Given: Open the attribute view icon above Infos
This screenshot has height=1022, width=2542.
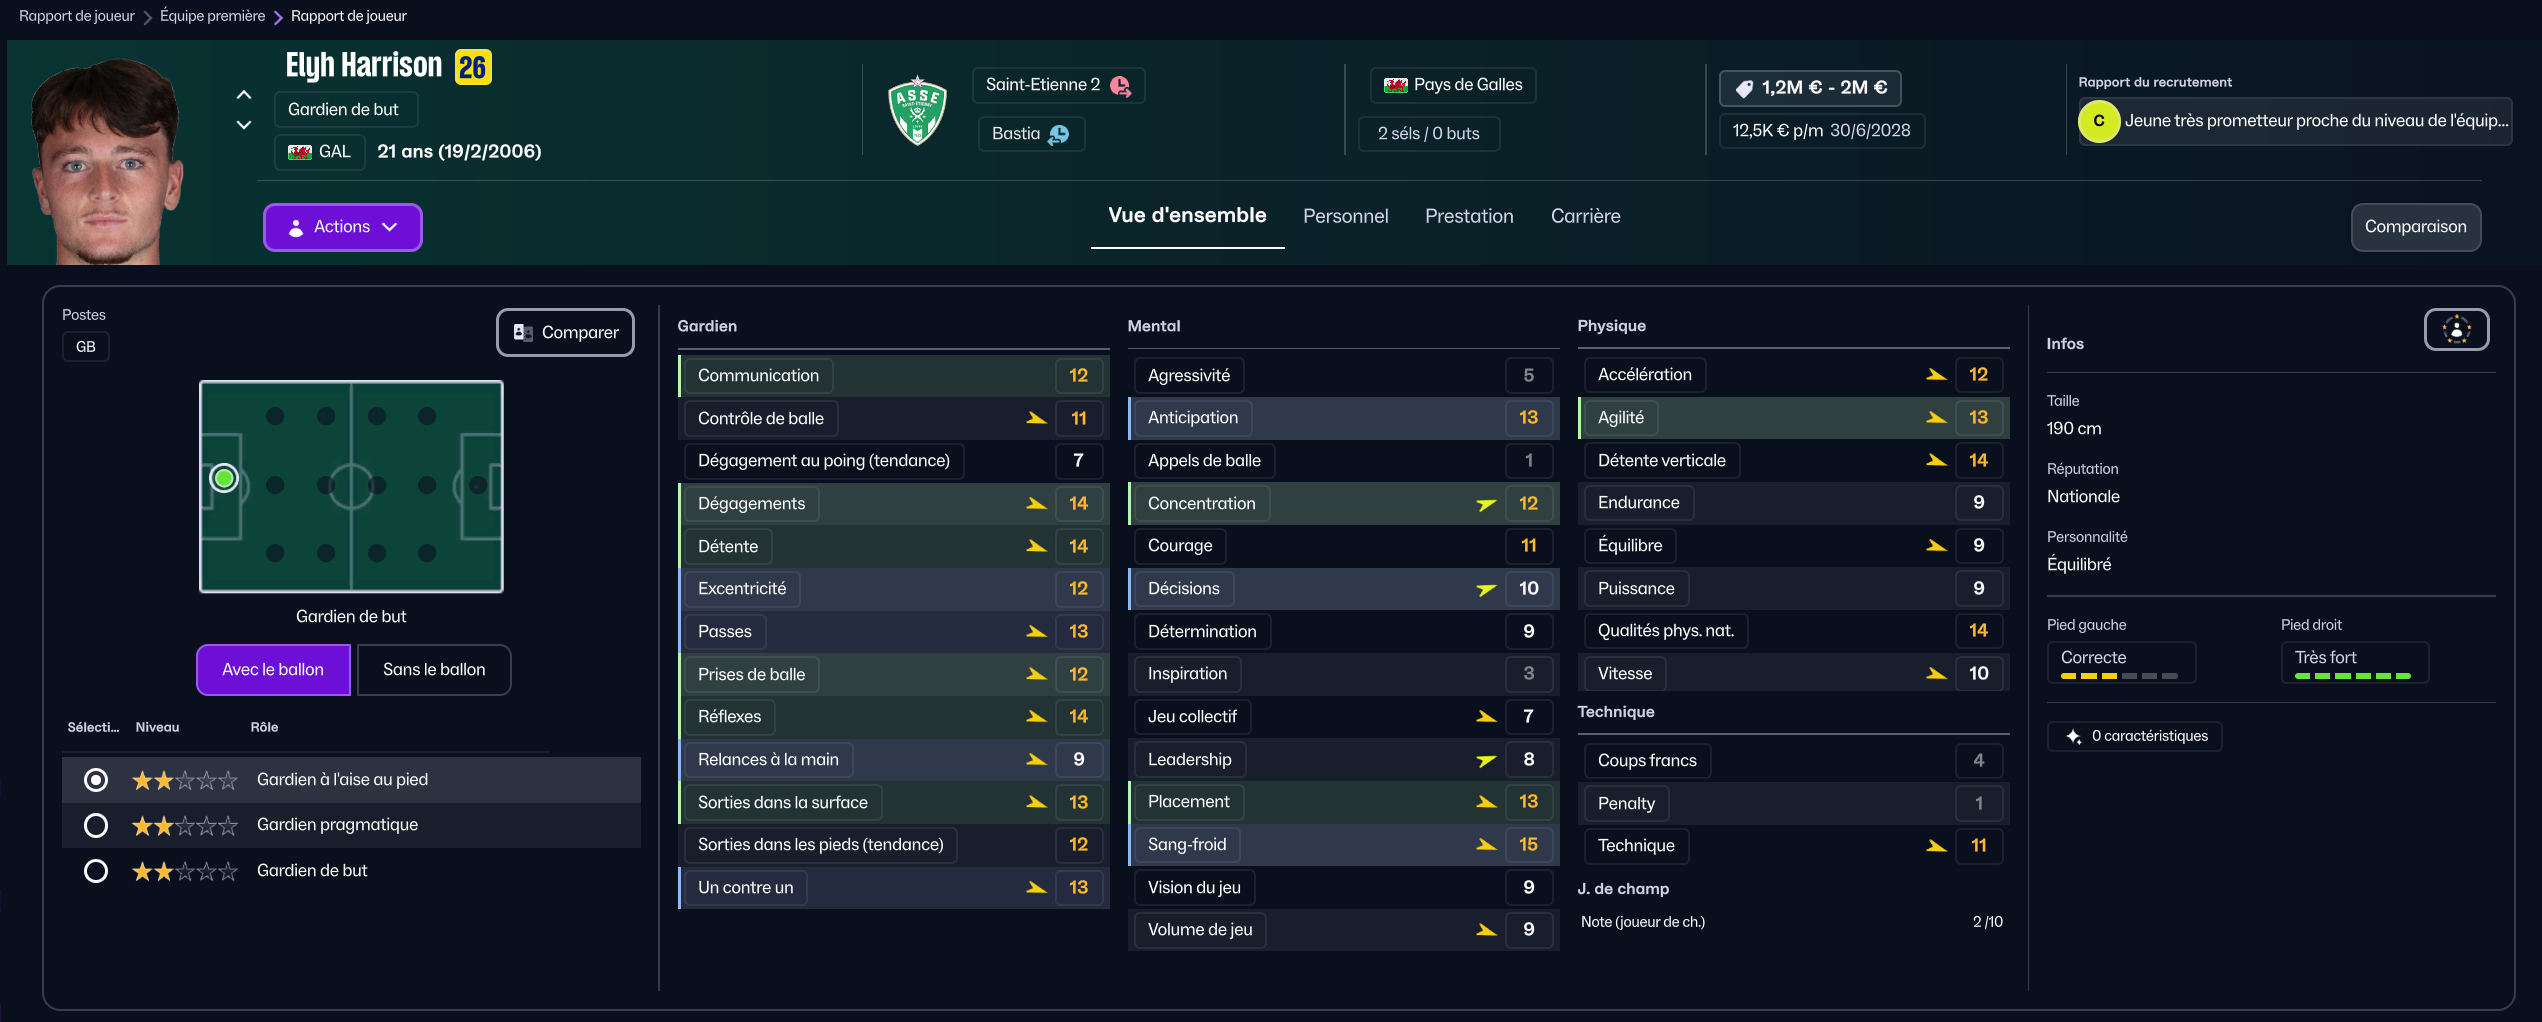Looking at the screenshot, I should (2456, 330).
